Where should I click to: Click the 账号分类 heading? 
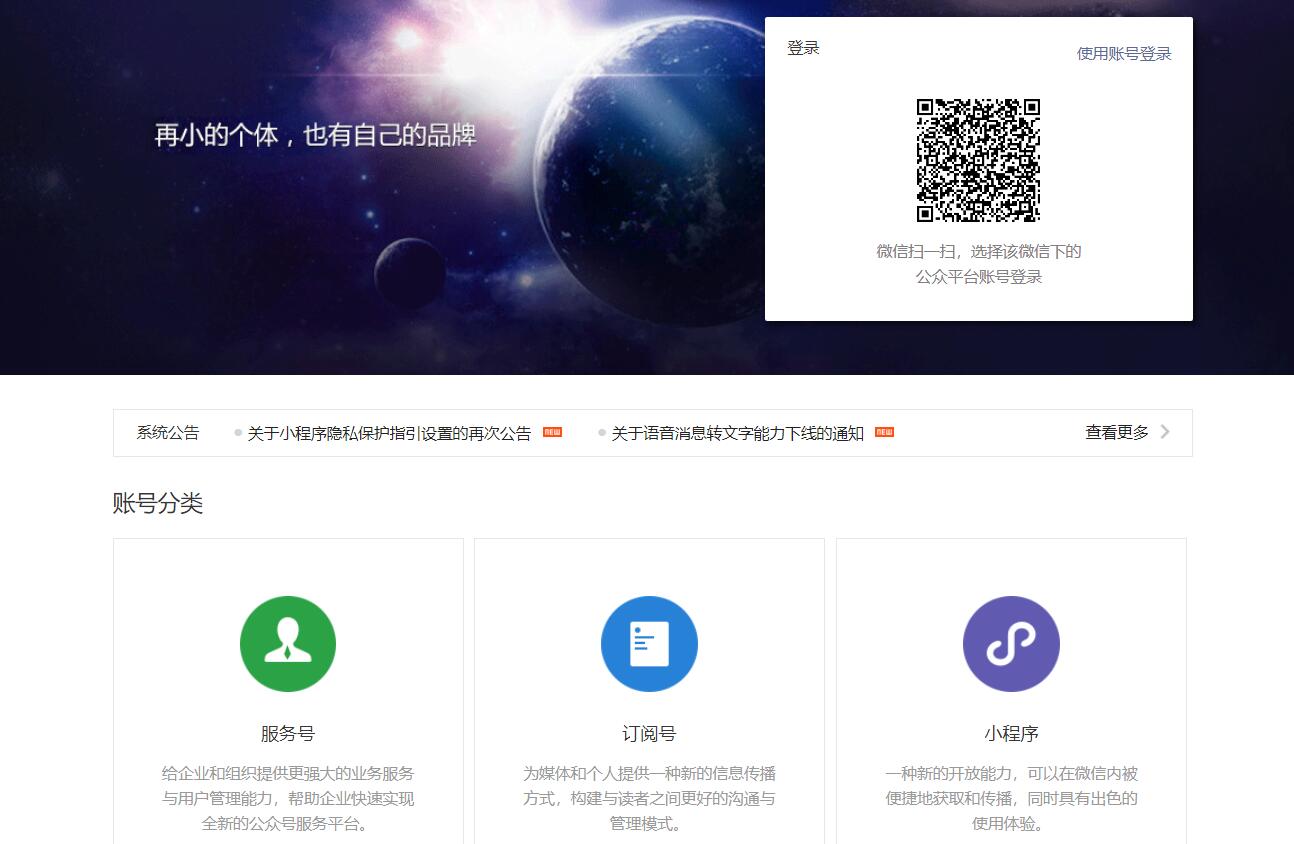pyautogui.click(x=158, y=503)
